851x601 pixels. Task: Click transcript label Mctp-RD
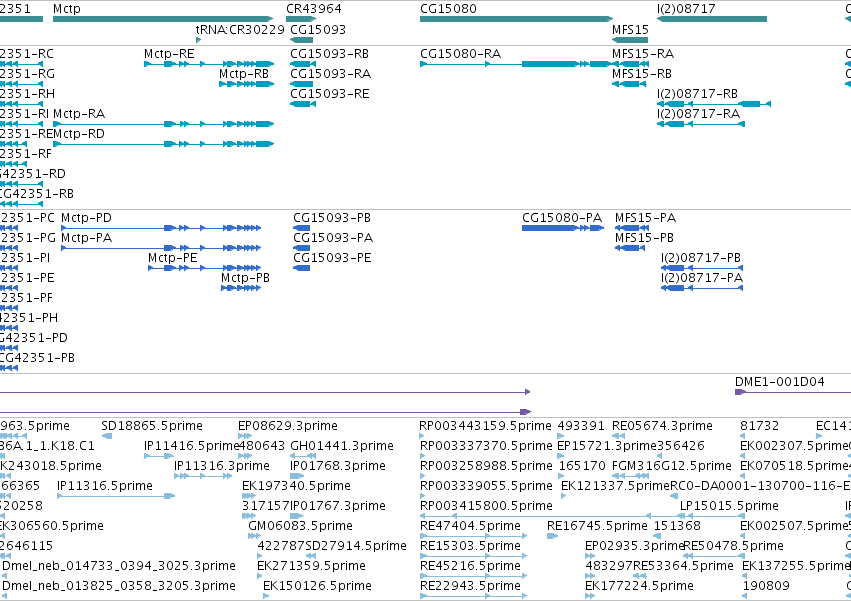point(79,134)
